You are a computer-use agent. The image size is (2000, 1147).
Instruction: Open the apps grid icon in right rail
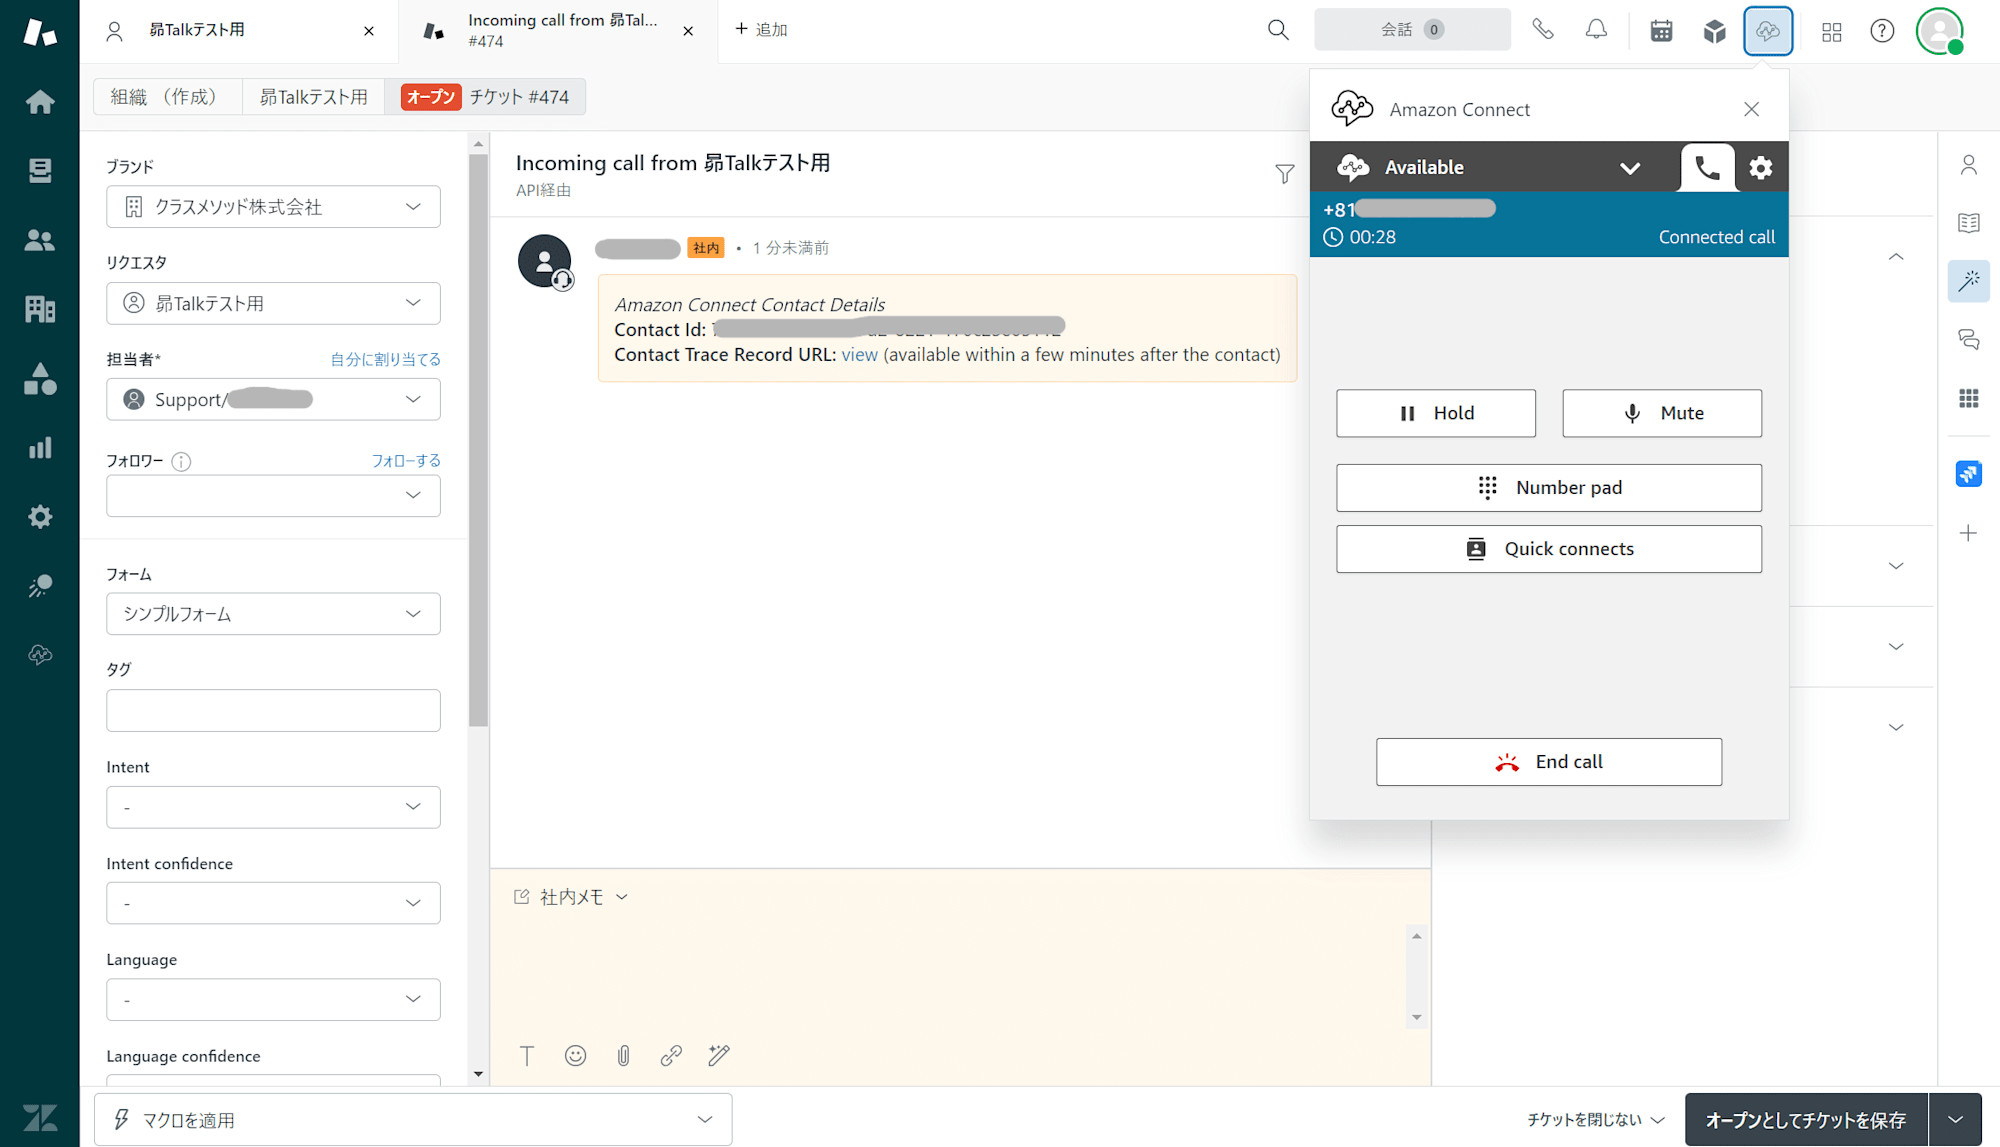[1969, 399]
